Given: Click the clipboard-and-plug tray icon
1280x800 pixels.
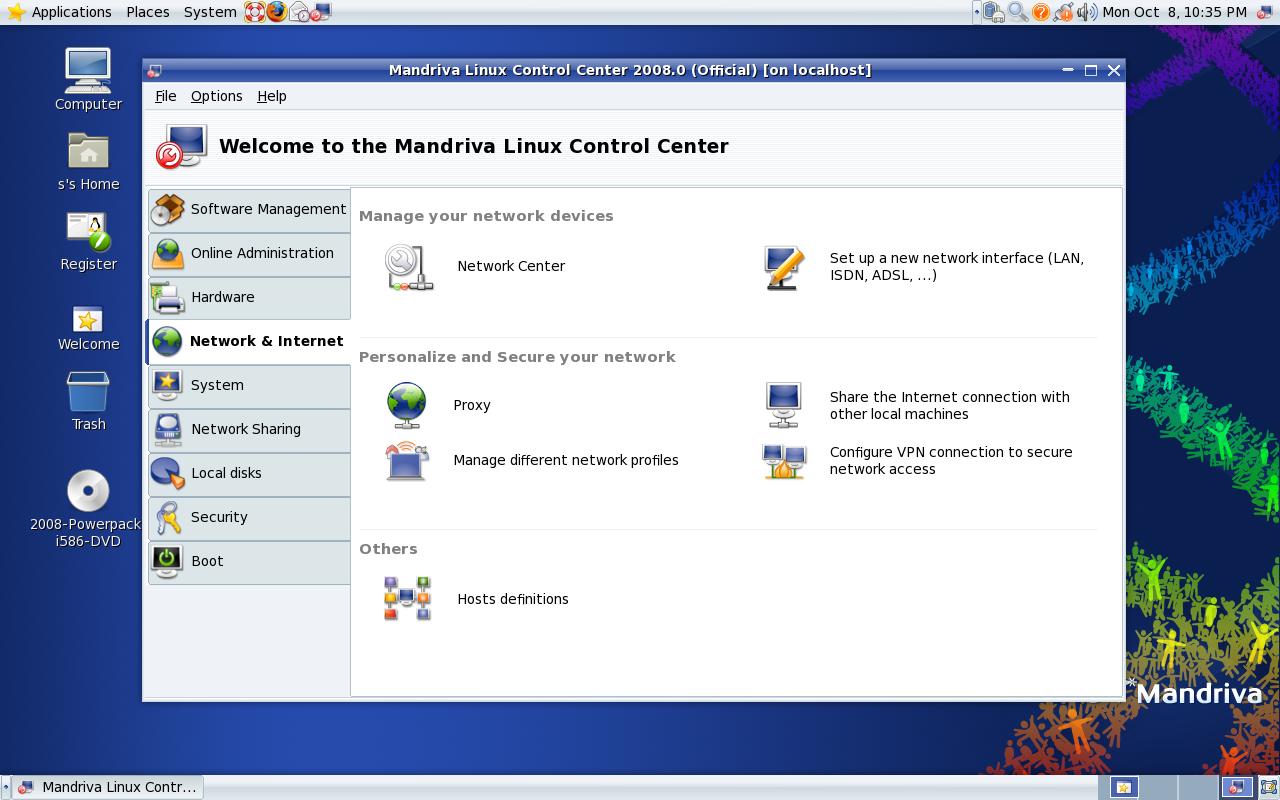Looking at the screenshot, I should pyautogui.click(x=994, y=12).
